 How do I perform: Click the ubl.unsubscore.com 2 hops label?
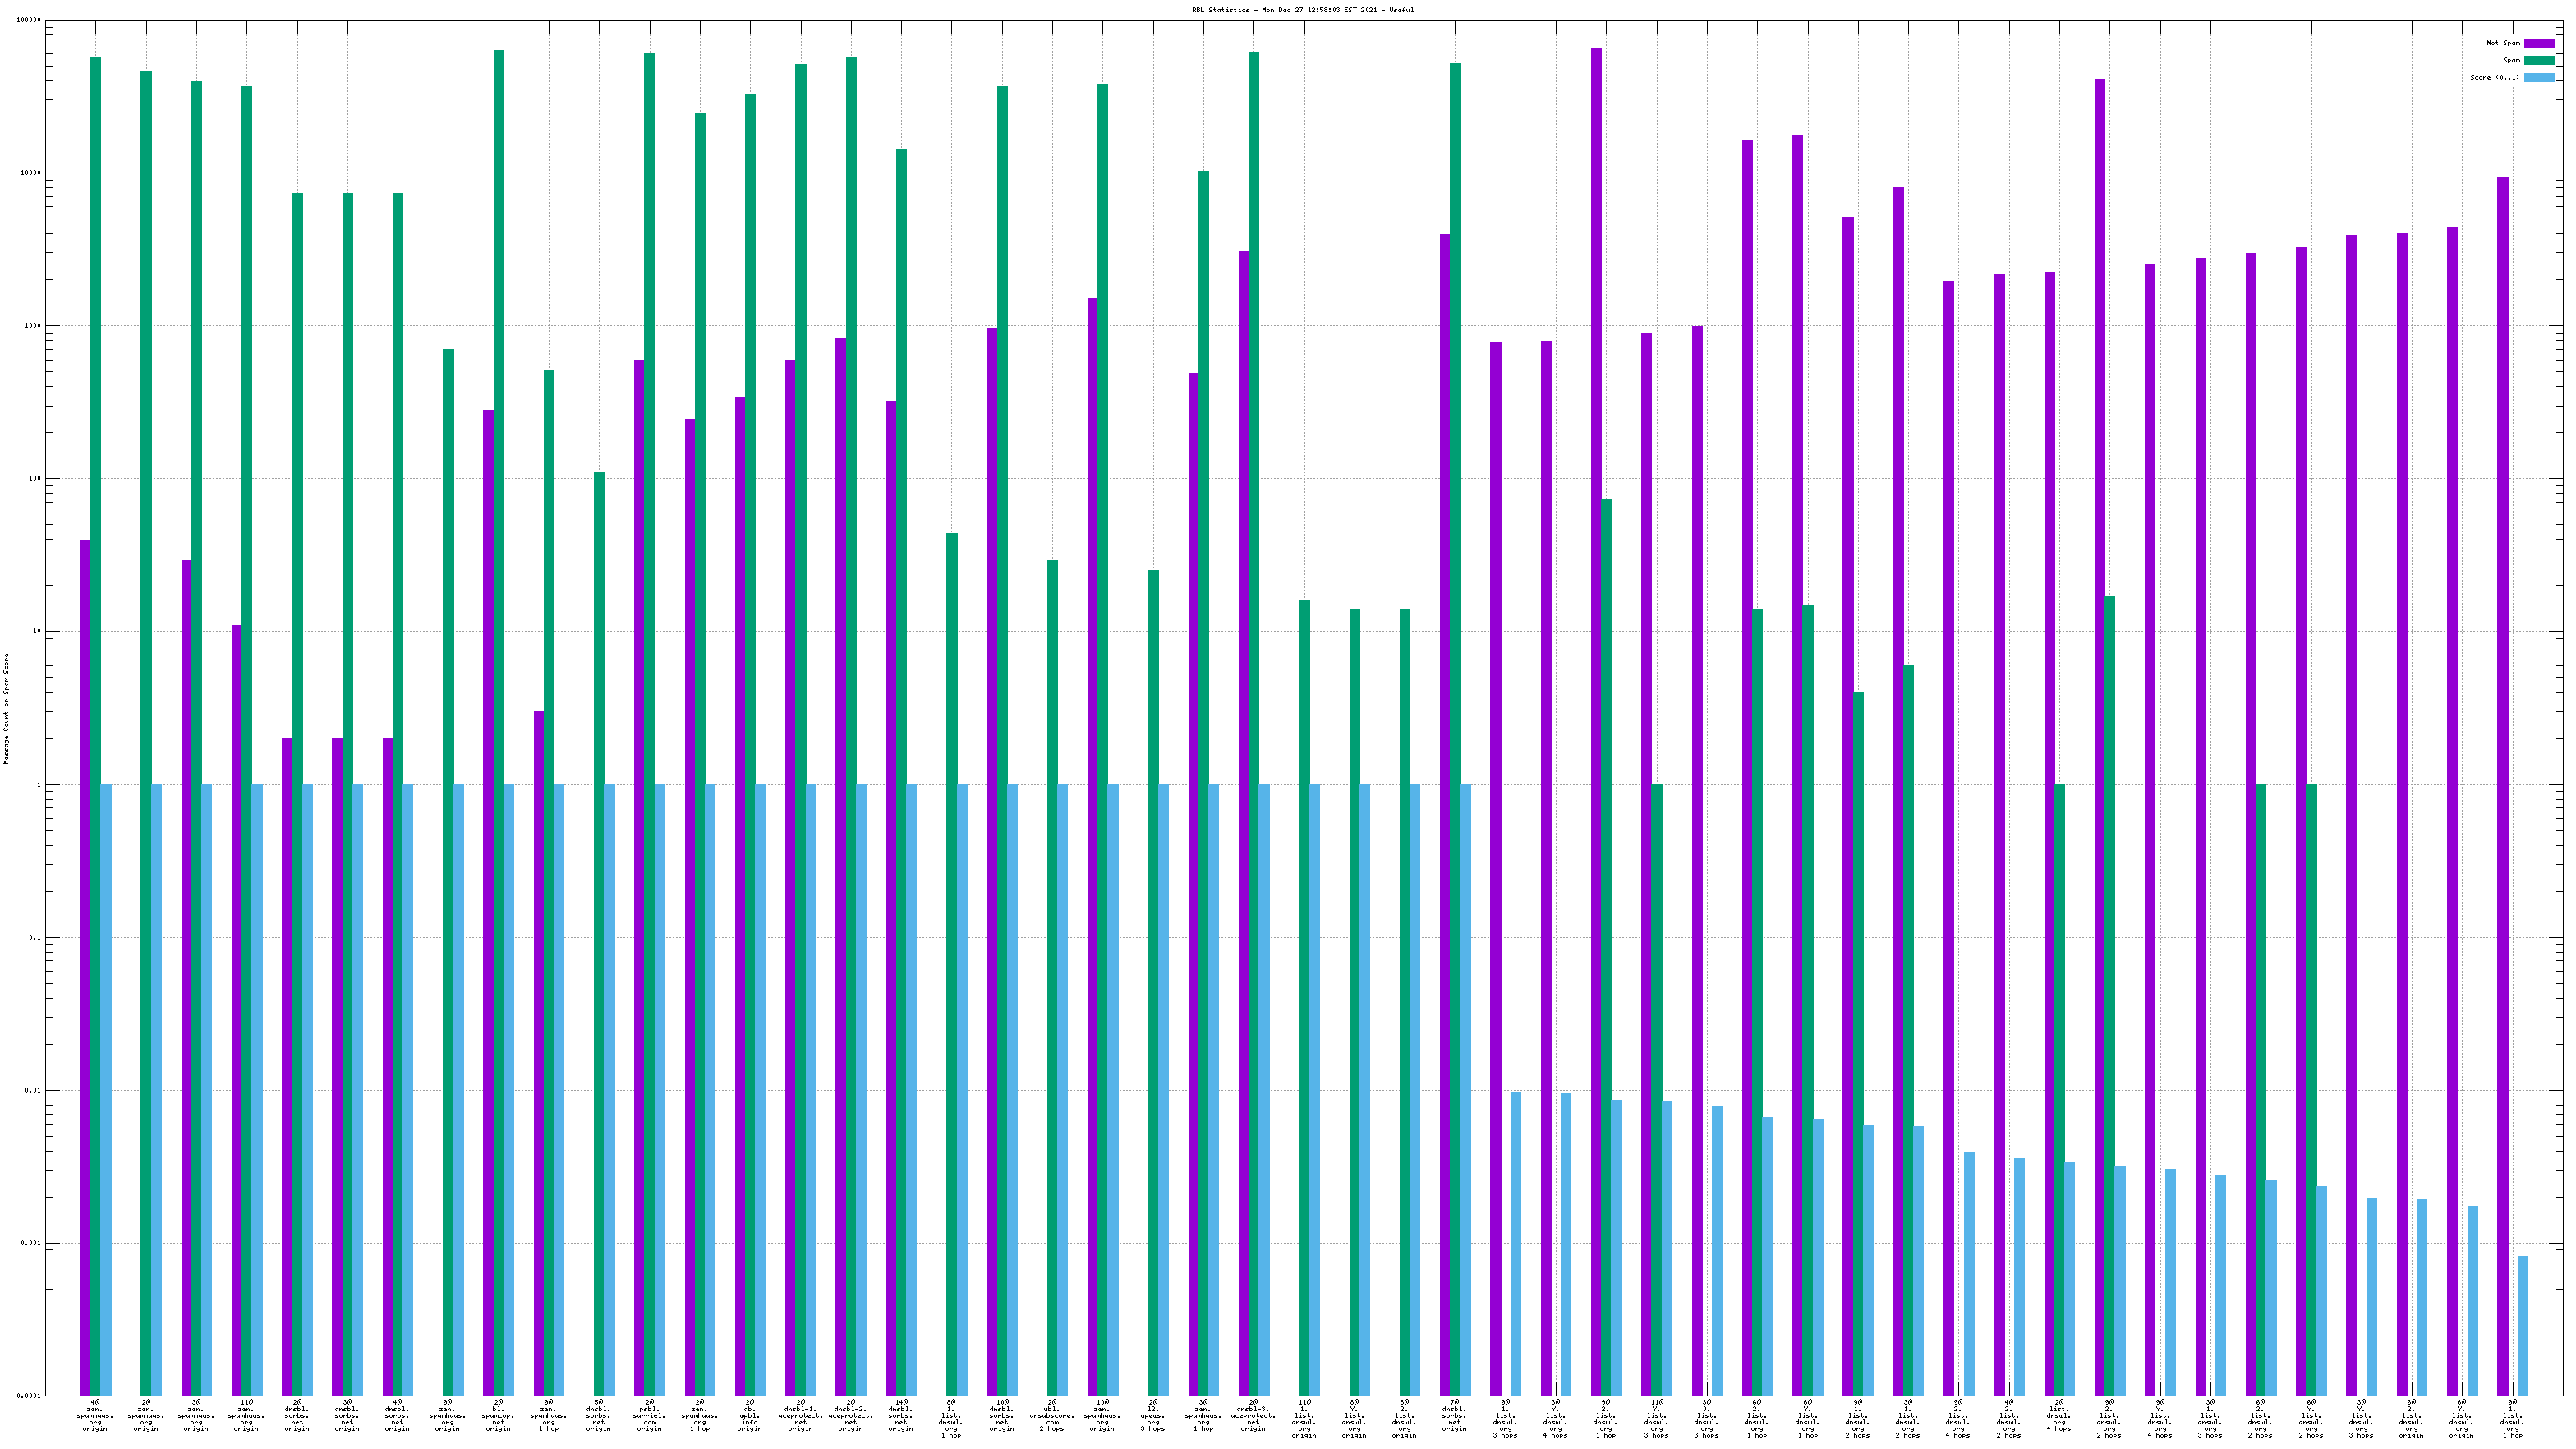(x=1052, y=1415)
